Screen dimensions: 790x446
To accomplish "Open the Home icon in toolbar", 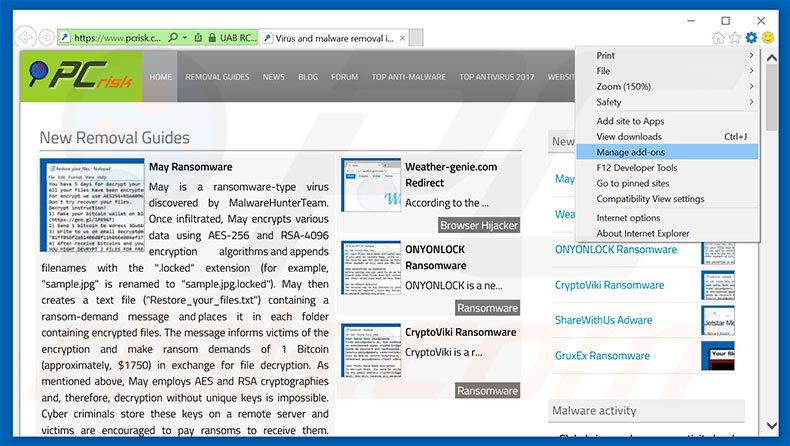I will pyautogui.click(x=718, y=38).
